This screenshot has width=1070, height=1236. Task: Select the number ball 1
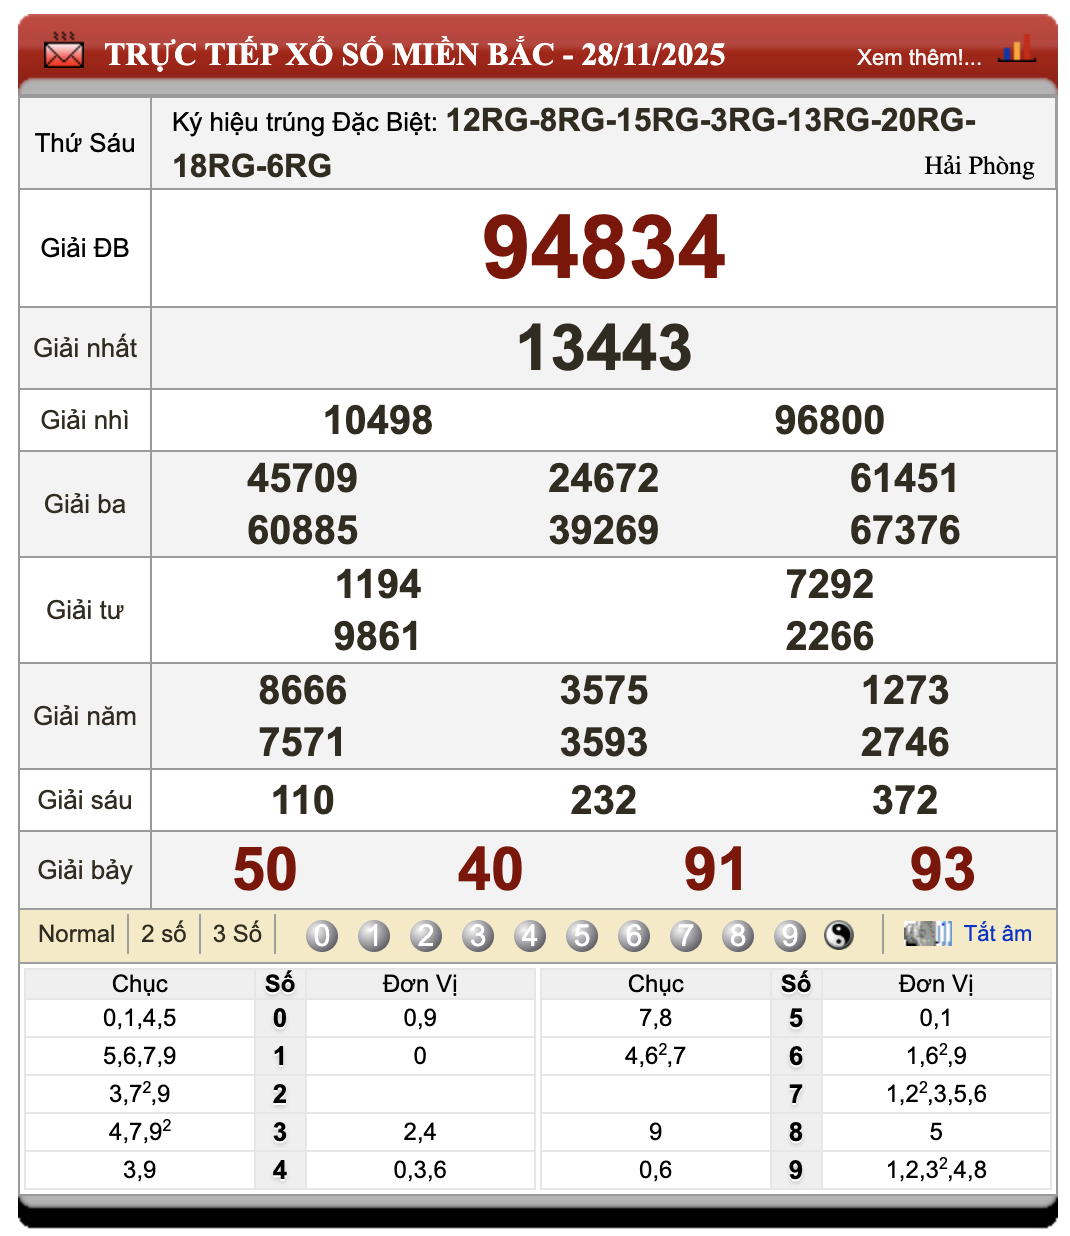click(374, 936)
